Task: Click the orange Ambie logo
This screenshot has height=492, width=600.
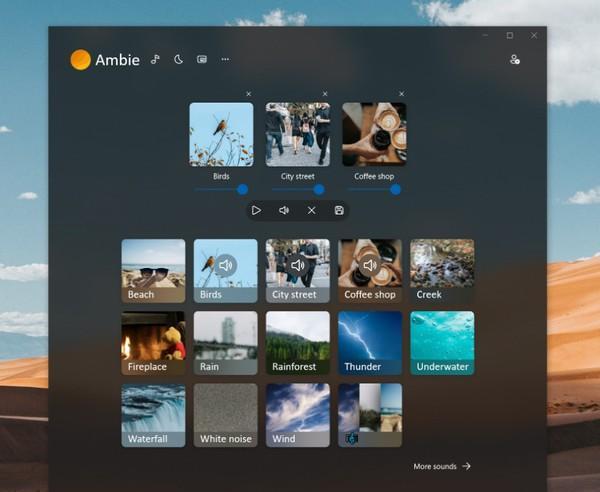Action: point(80,60)
